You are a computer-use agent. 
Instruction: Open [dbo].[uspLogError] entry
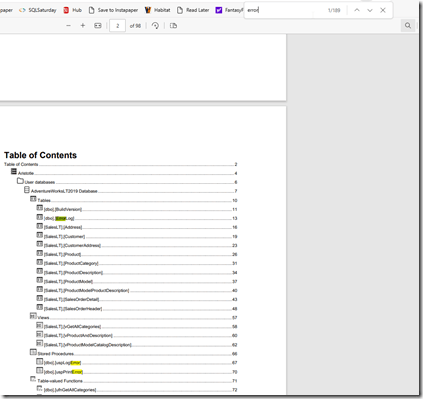point(62,363)
